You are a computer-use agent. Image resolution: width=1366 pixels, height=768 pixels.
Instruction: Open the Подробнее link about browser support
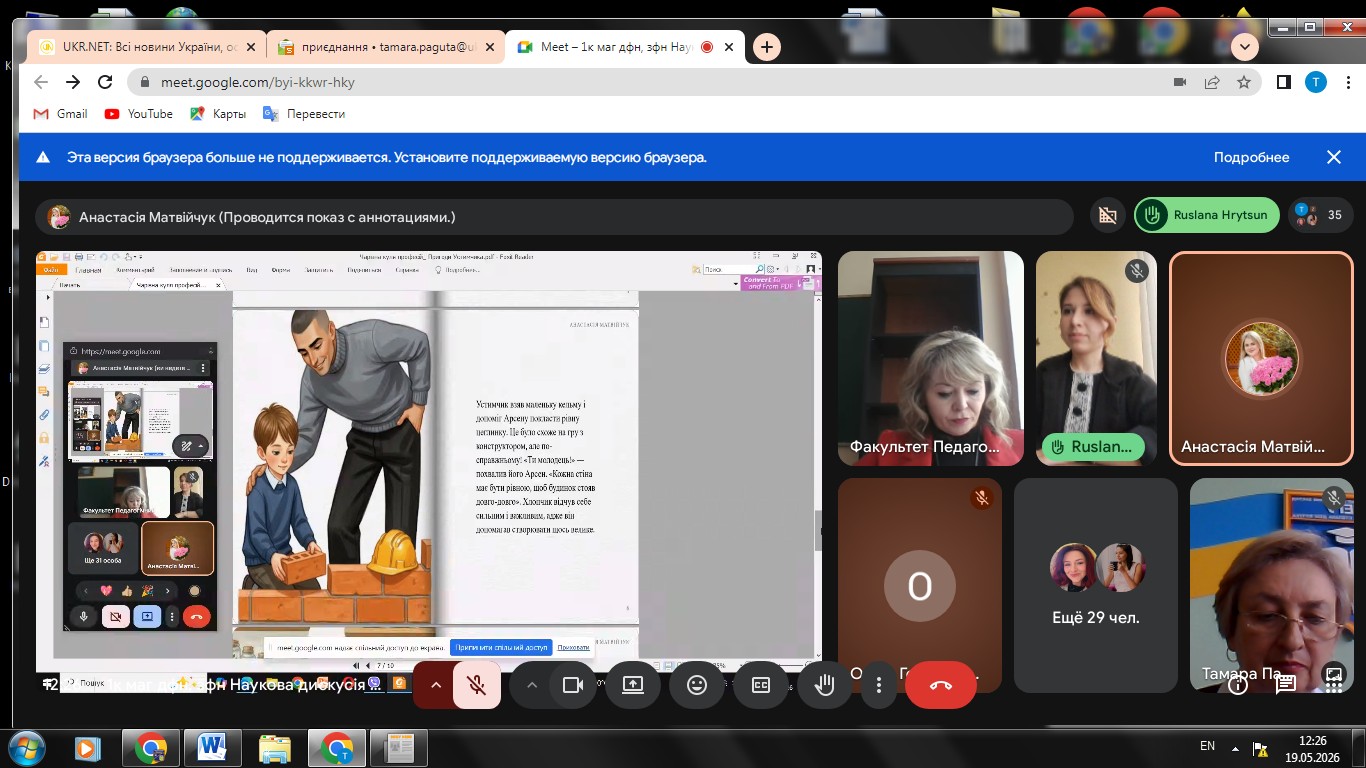pos(1251,157)
